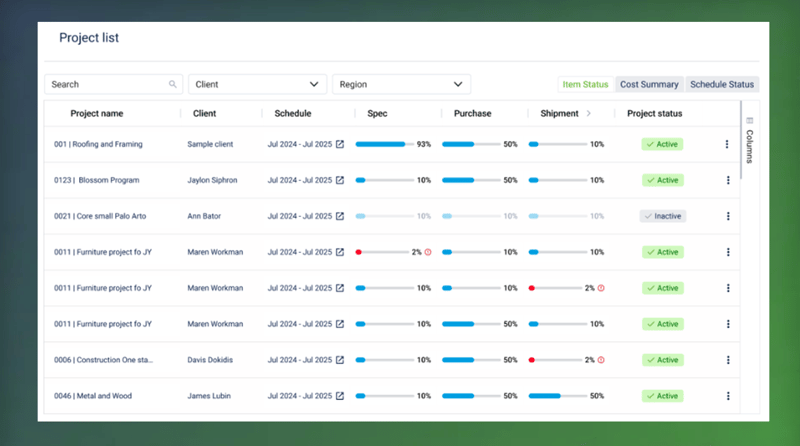Click the Purchase column header
Screen dimensions: 800x446
(x=472, y=113)
